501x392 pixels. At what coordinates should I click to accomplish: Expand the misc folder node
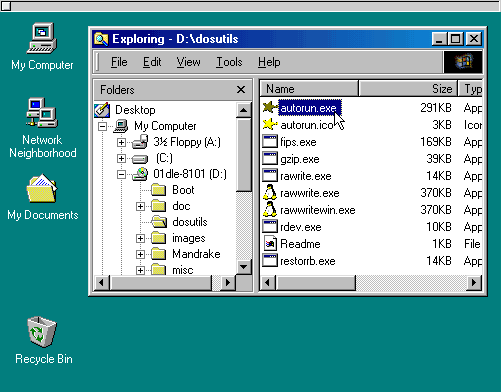click(140, 270)
